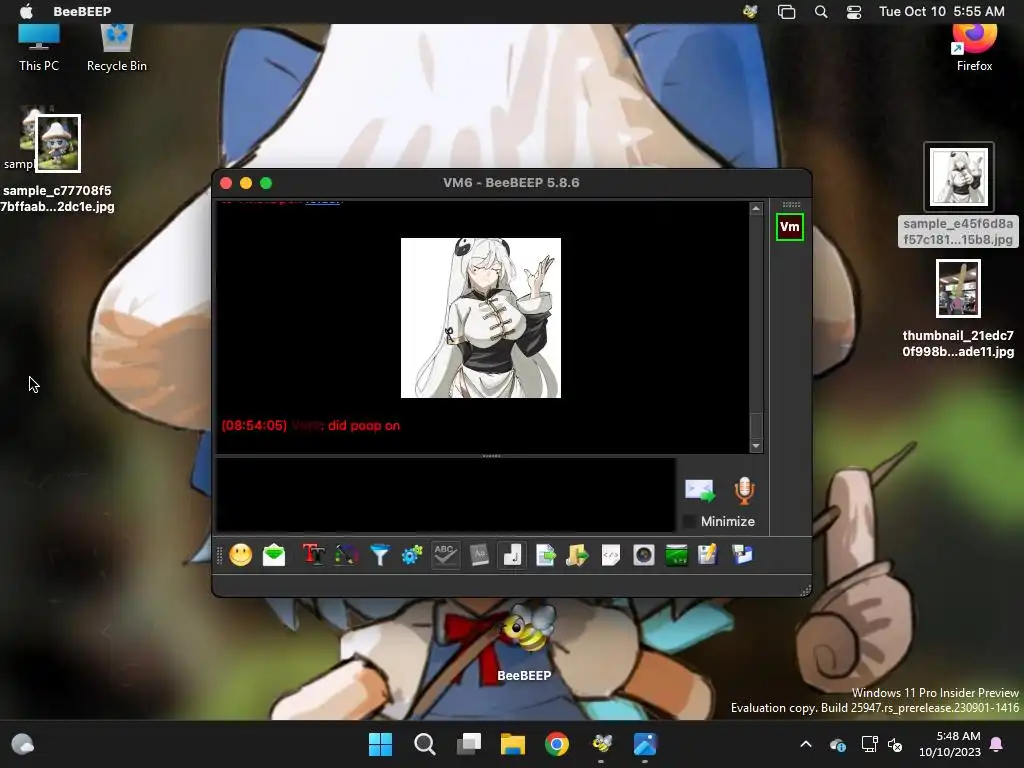This screenshot has height=768, width=1024.
Task: Save chat with notepad pencil icon
Action: [709, 555]
